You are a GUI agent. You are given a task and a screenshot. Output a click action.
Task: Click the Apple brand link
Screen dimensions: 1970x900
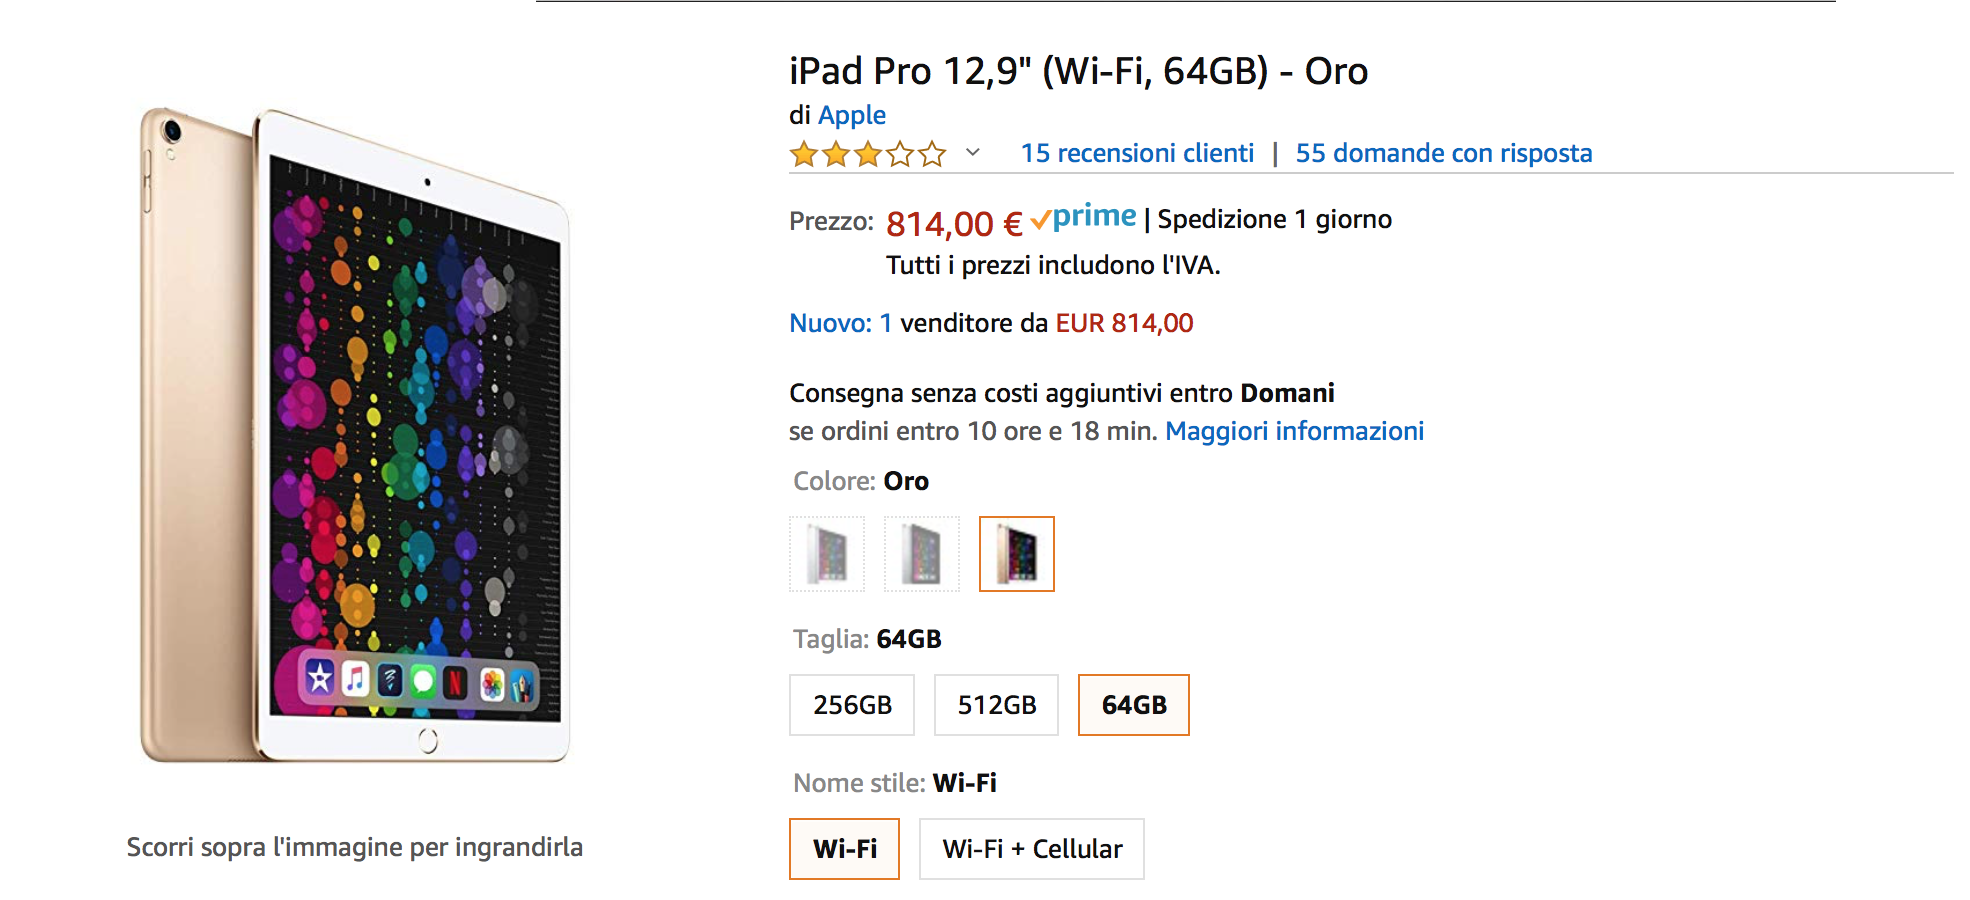click(851, 115)
